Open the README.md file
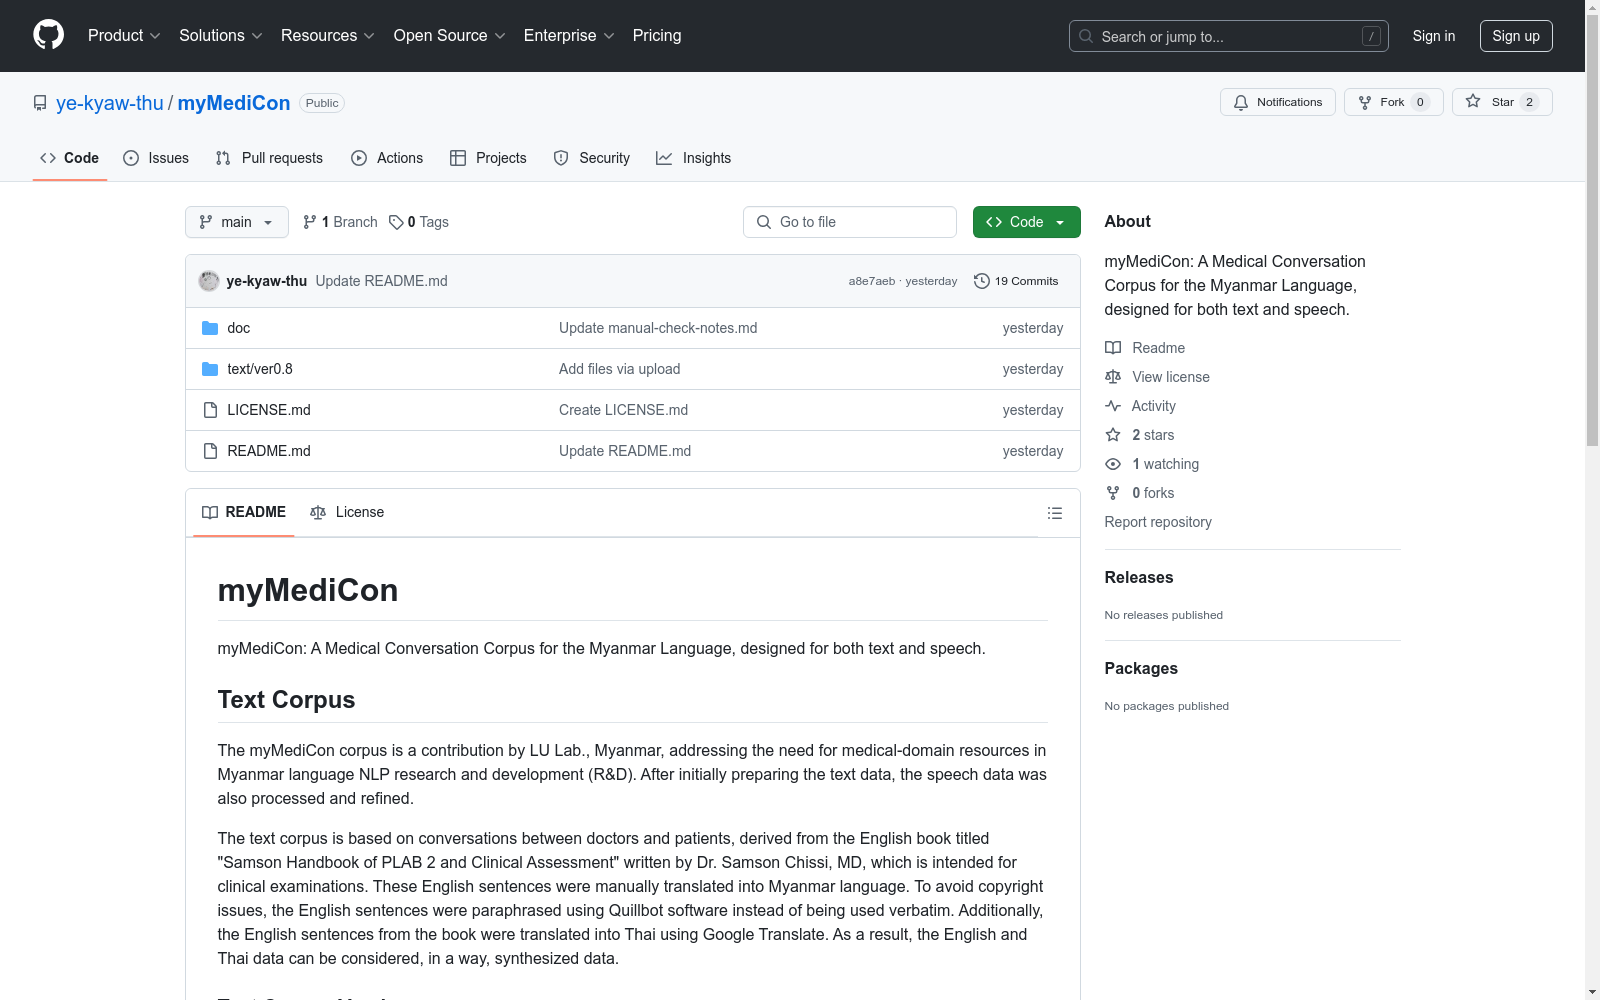The image size is (1600, 1000). click(x=269, y=451)
